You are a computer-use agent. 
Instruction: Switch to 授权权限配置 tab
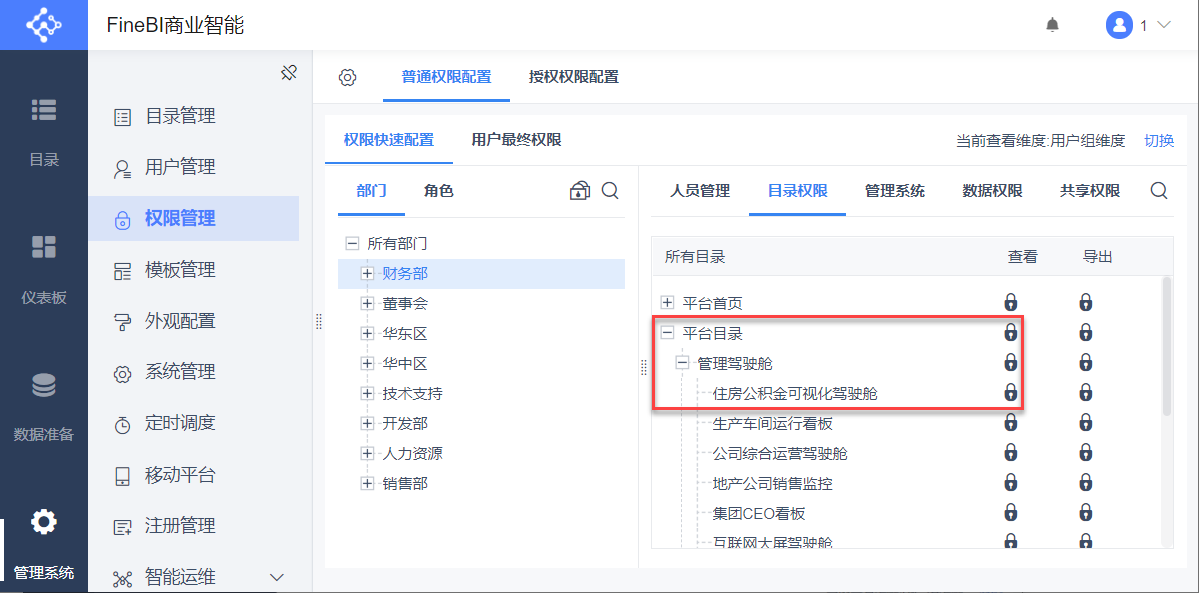(574, 77)
